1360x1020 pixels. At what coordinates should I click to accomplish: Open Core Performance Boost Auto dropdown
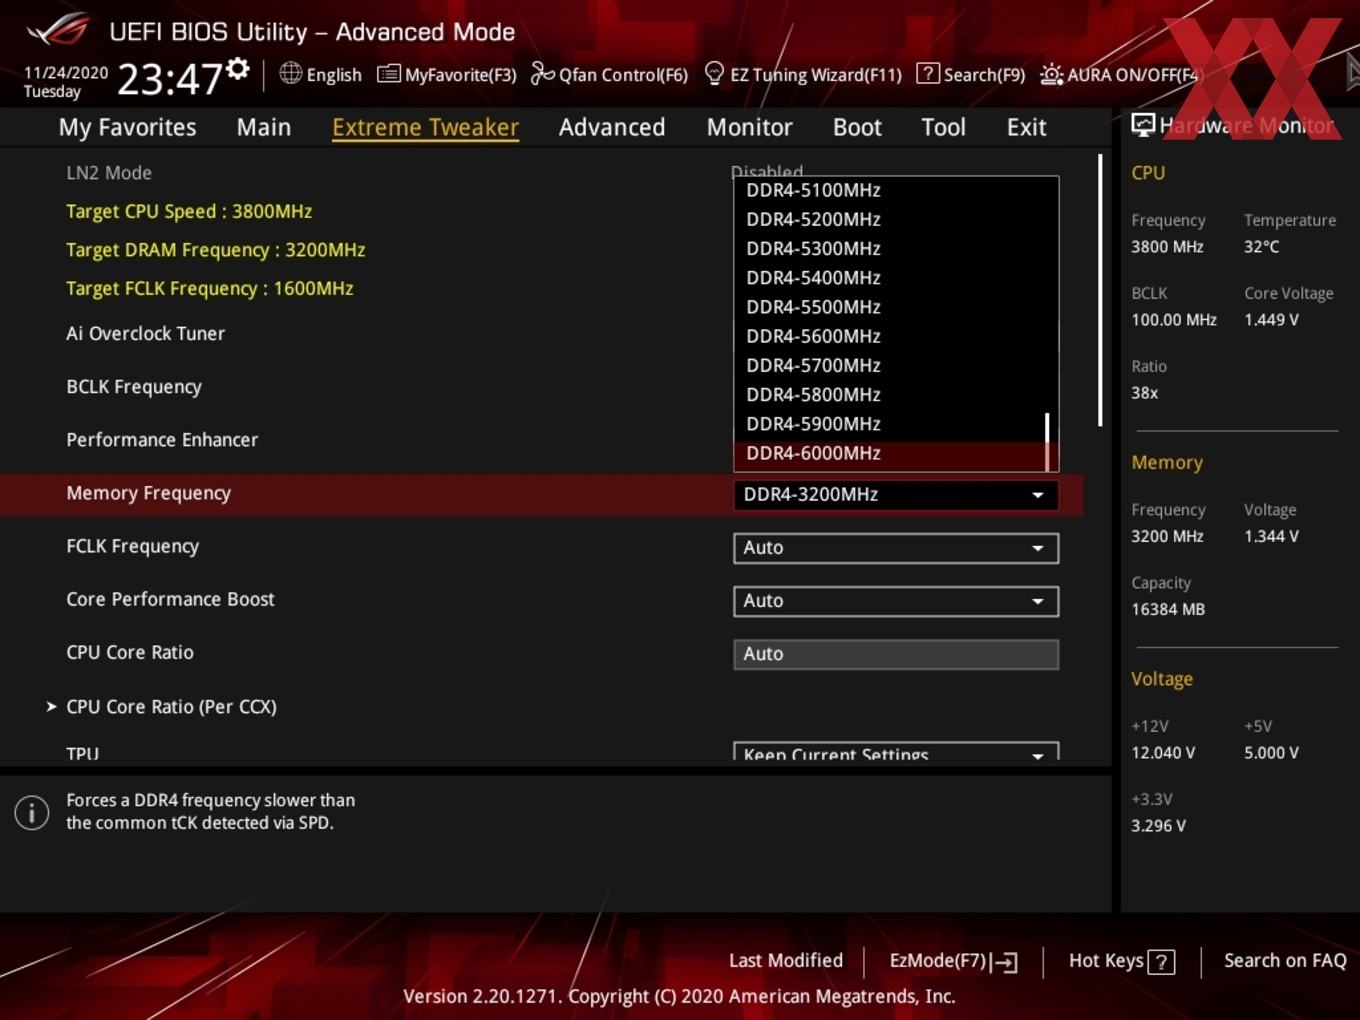(x=896, y=601)
